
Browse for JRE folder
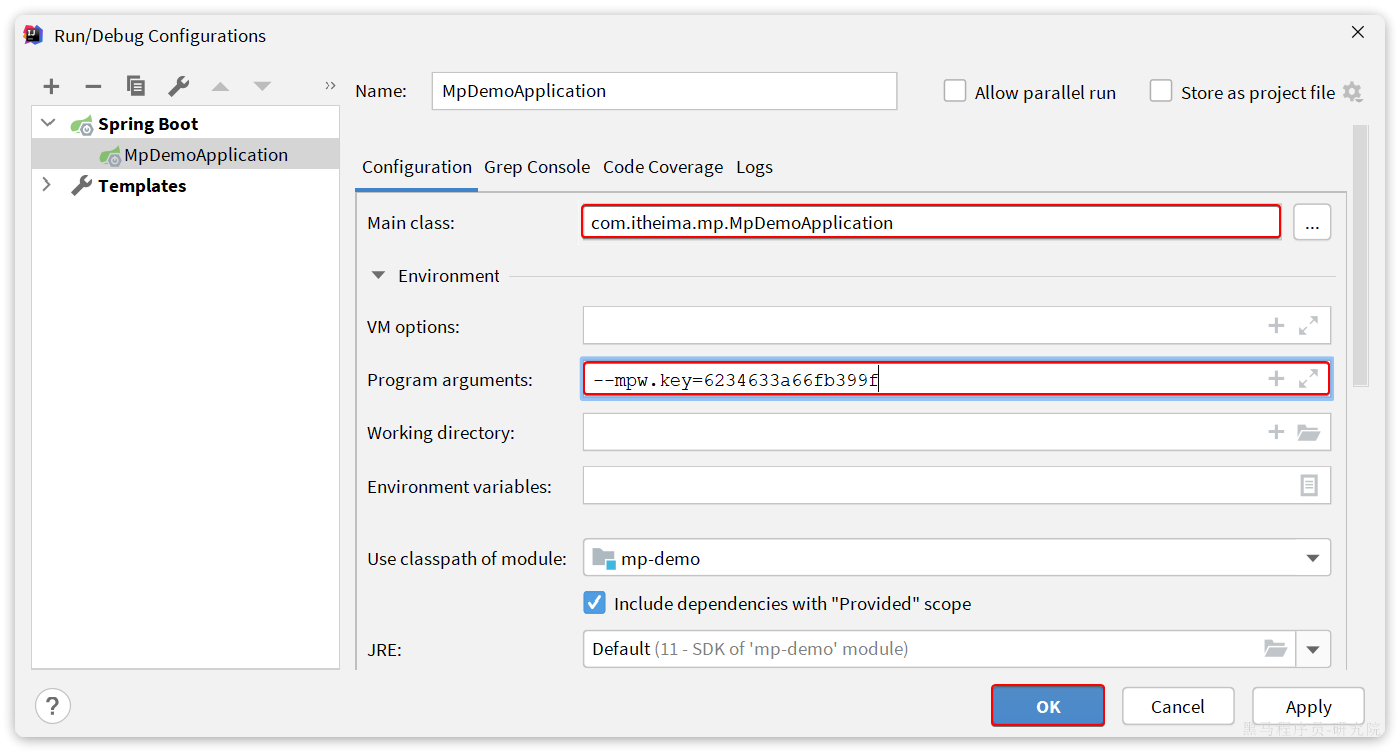[x=1275, y=649]
